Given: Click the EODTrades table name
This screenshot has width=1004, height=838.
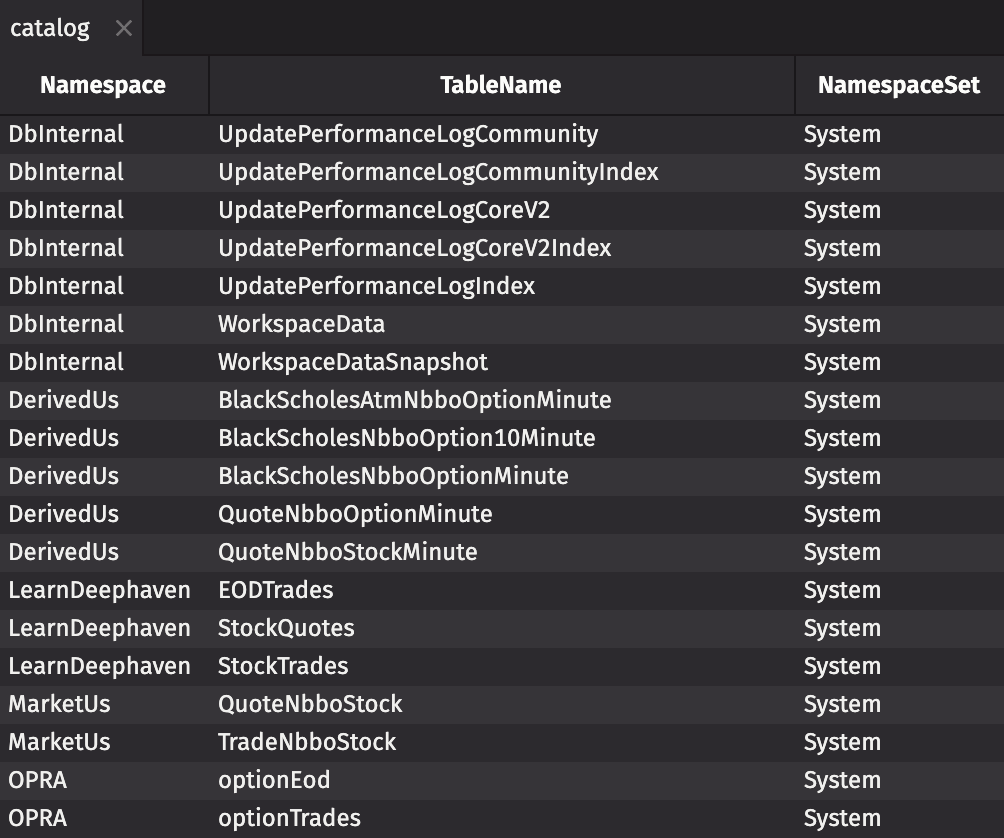Looking at the screenshot, I should point(275,590).
